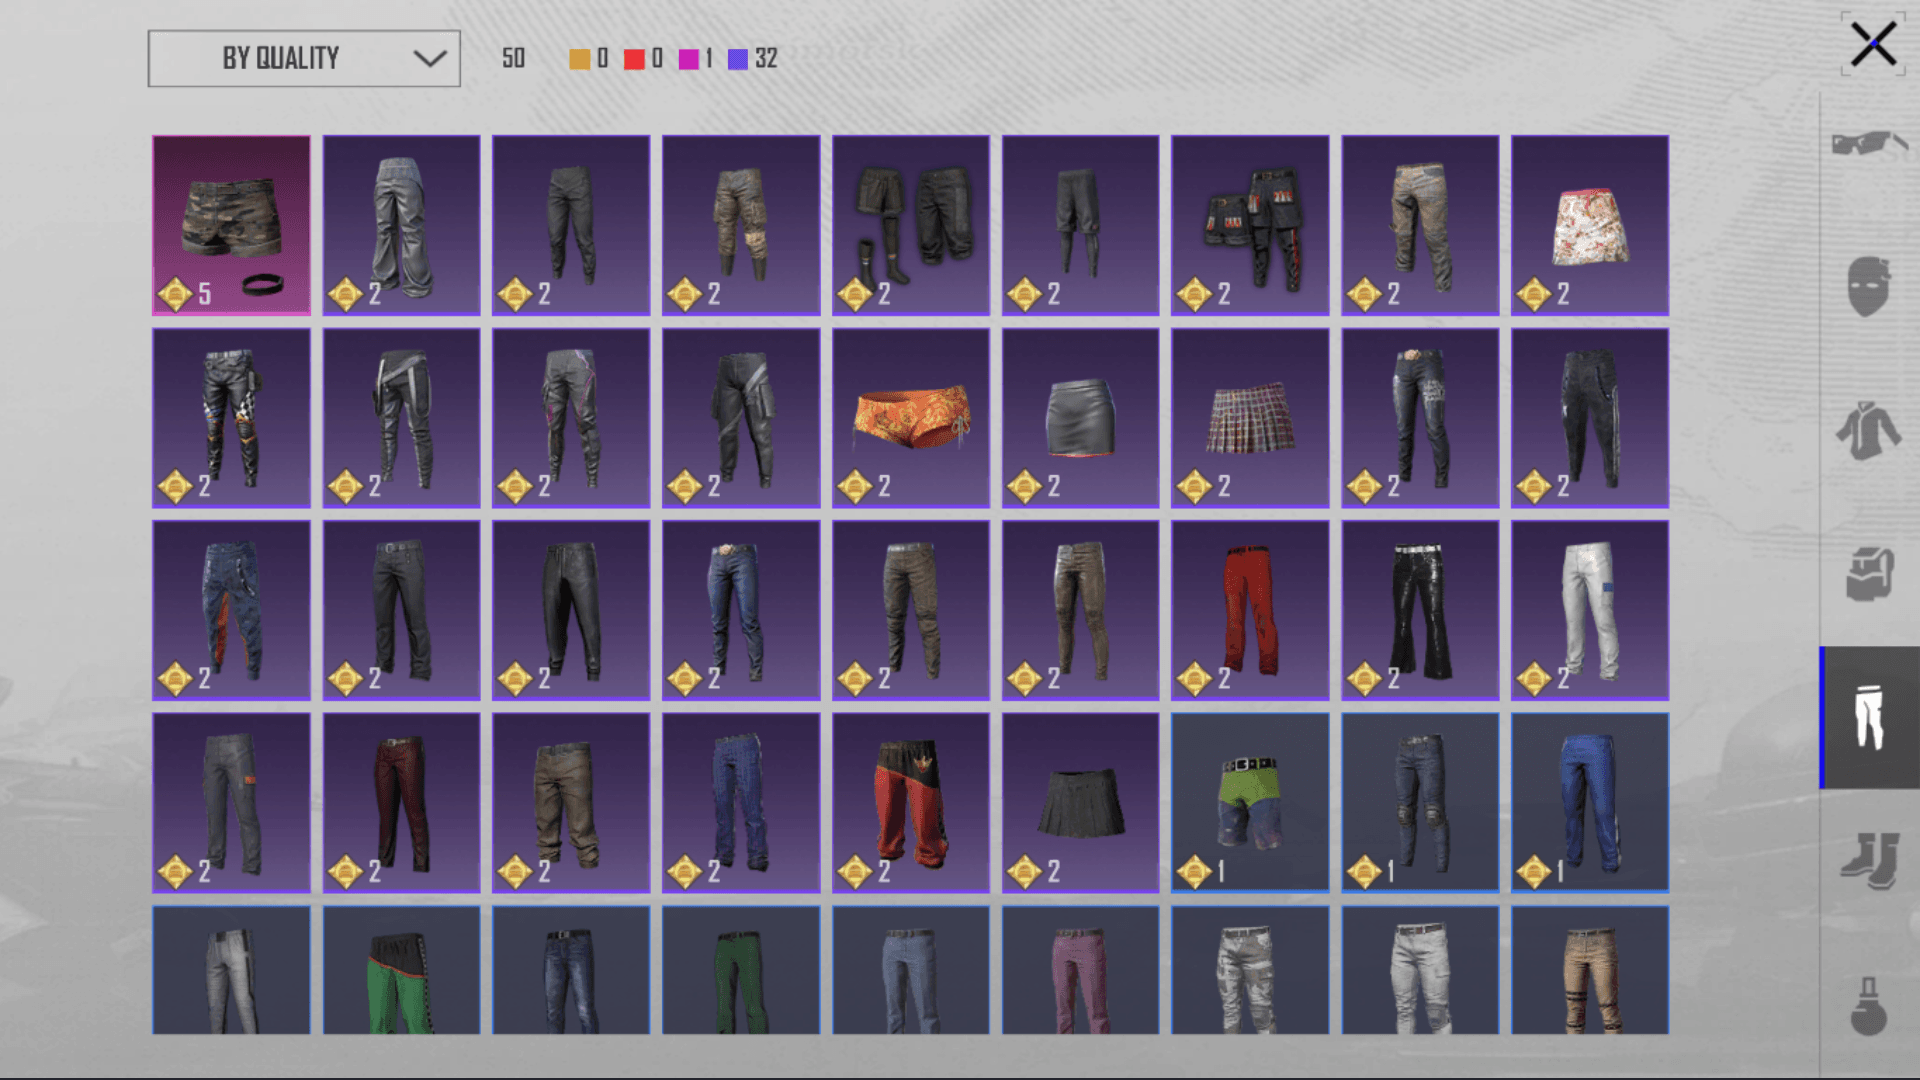
Task: Select the white floral skirt item
Action: click(x=1590, y=225)
